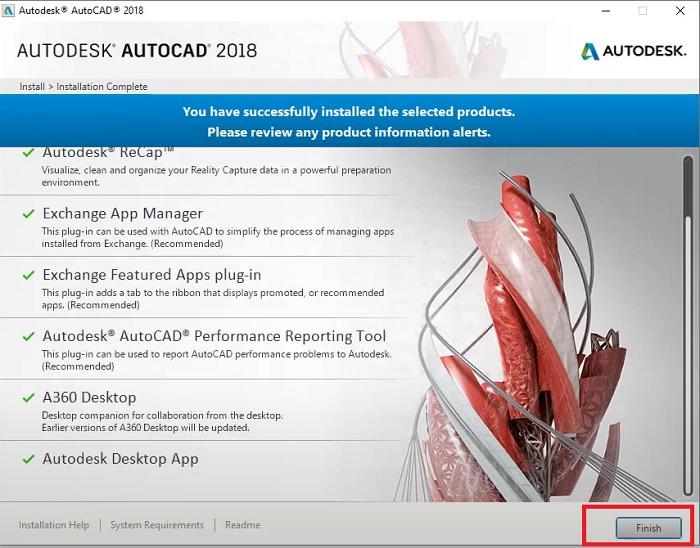Click the checkmark beside AutoCAD Performance Reporting Tool
Viewport: 700px width, 548px height.
28,337
